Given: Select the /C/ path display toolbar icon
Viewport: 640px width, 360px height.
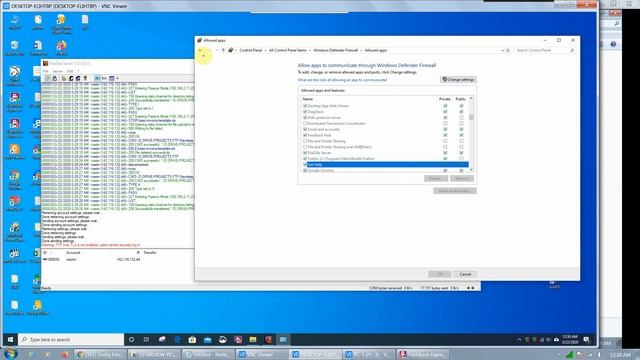Looking at the screenshot, I should 97,78.
